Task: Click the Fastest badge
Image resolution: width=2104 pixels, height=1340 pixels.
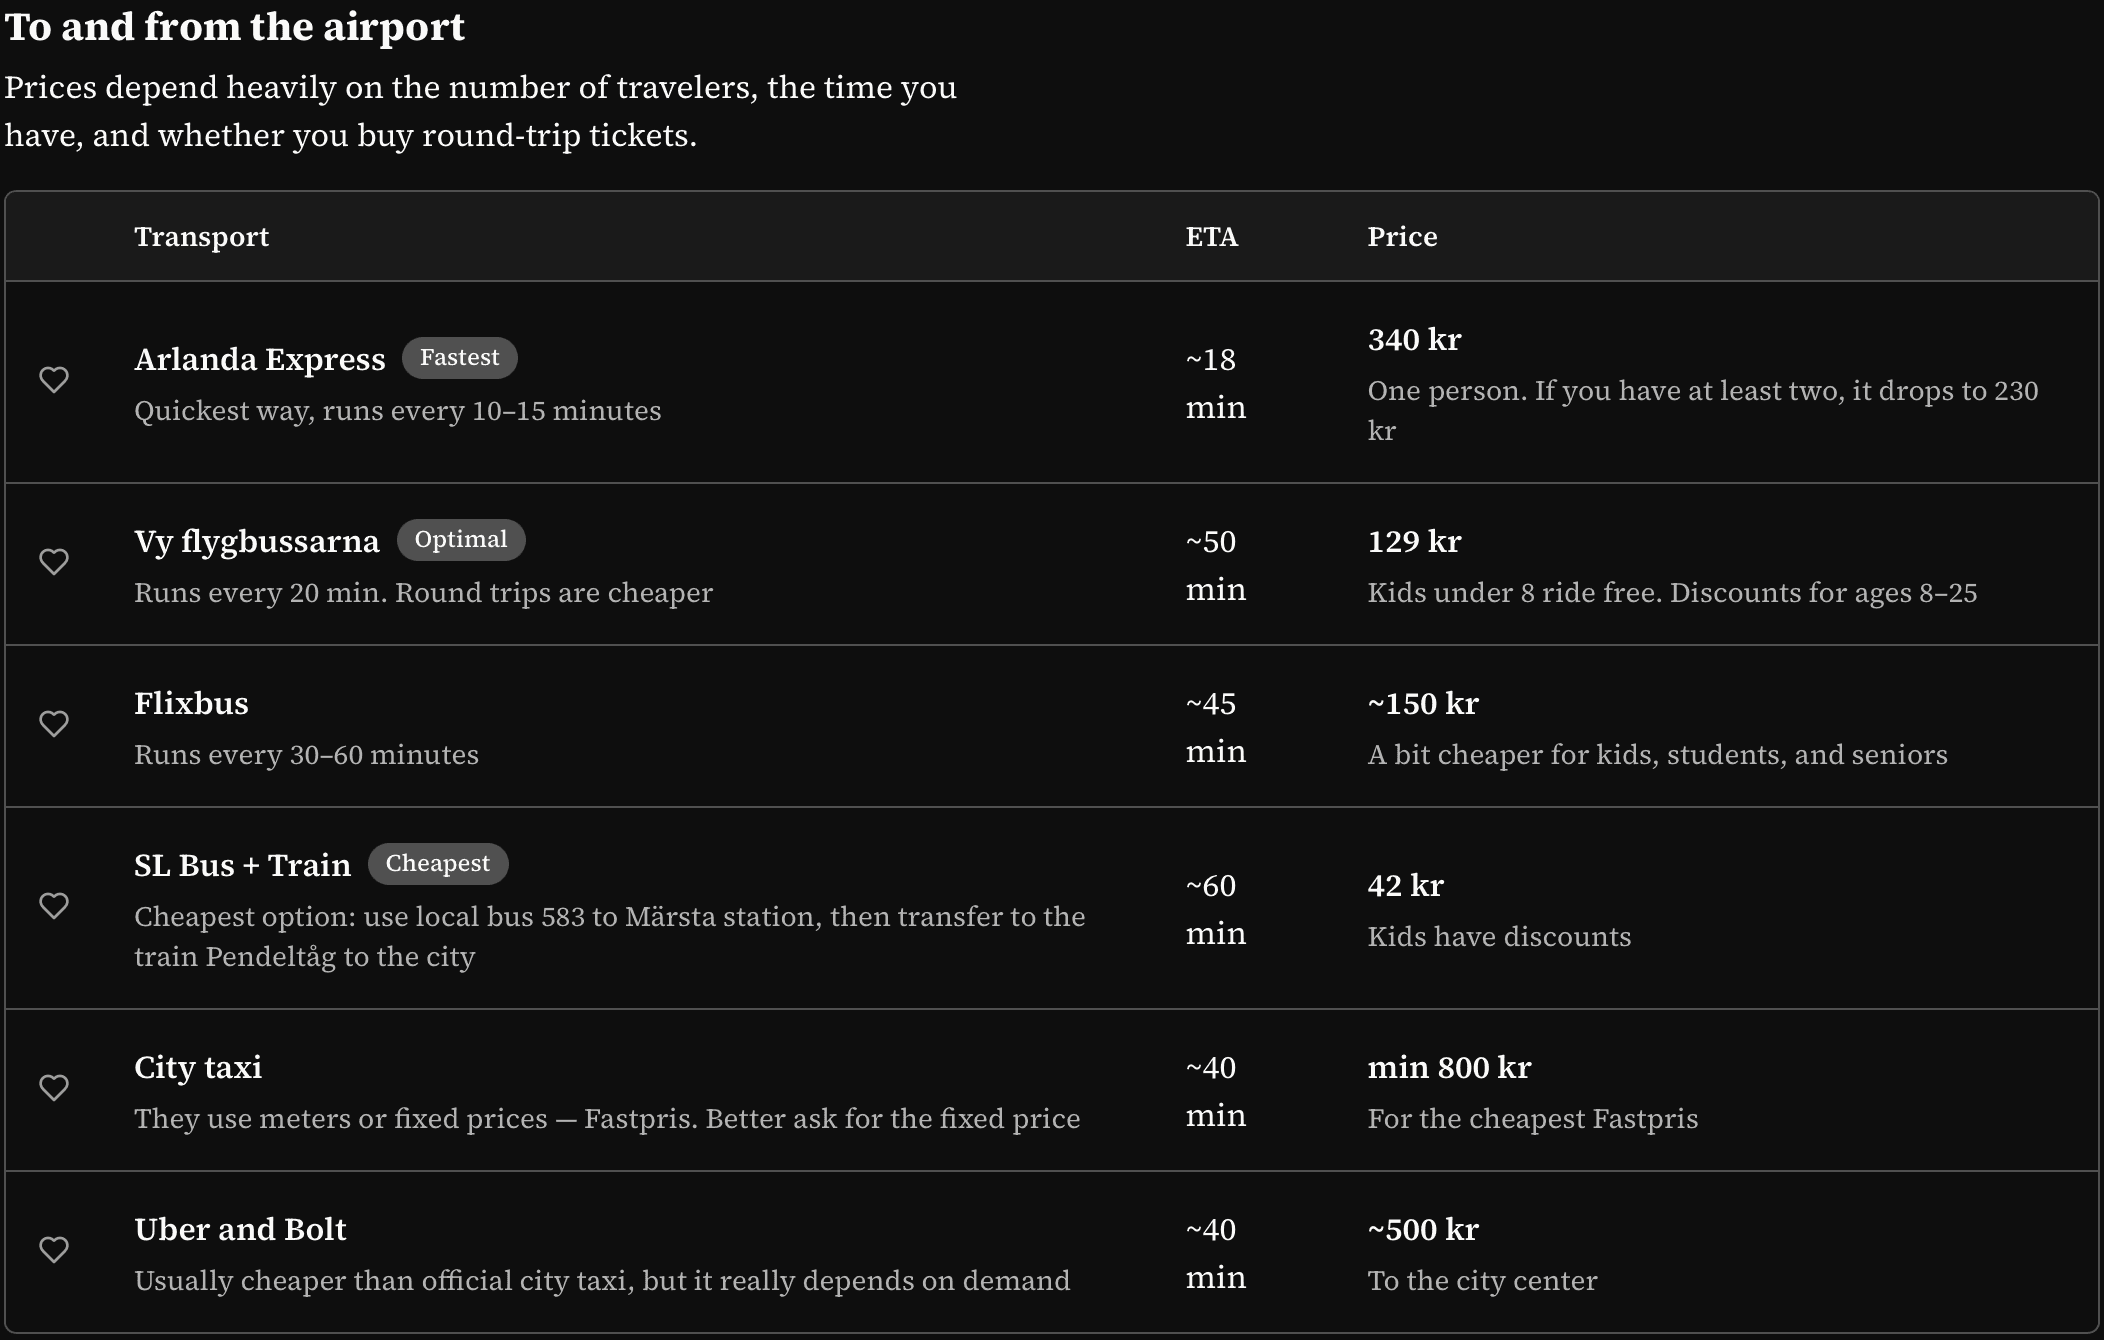Action: (x=459, y=358)
